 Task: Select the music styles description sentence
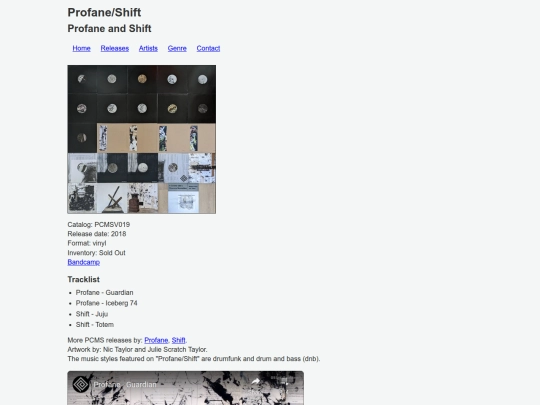pyautogui.click(x=194, y=359)
